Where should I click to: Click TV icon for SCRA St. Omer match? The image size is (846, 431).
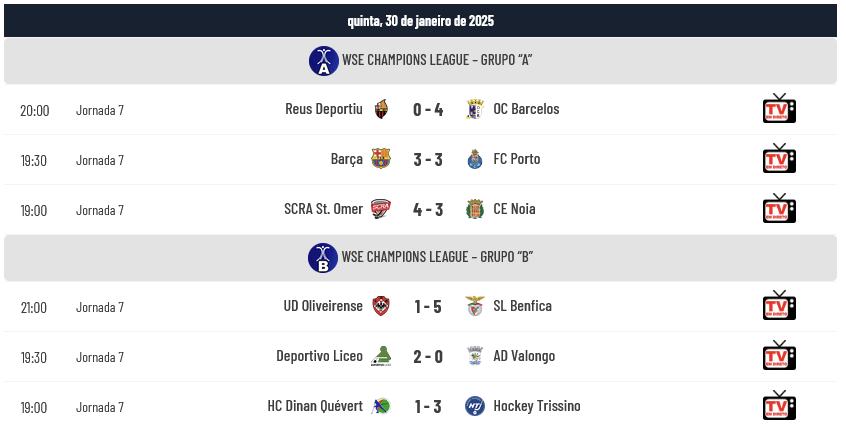point(779,209)
